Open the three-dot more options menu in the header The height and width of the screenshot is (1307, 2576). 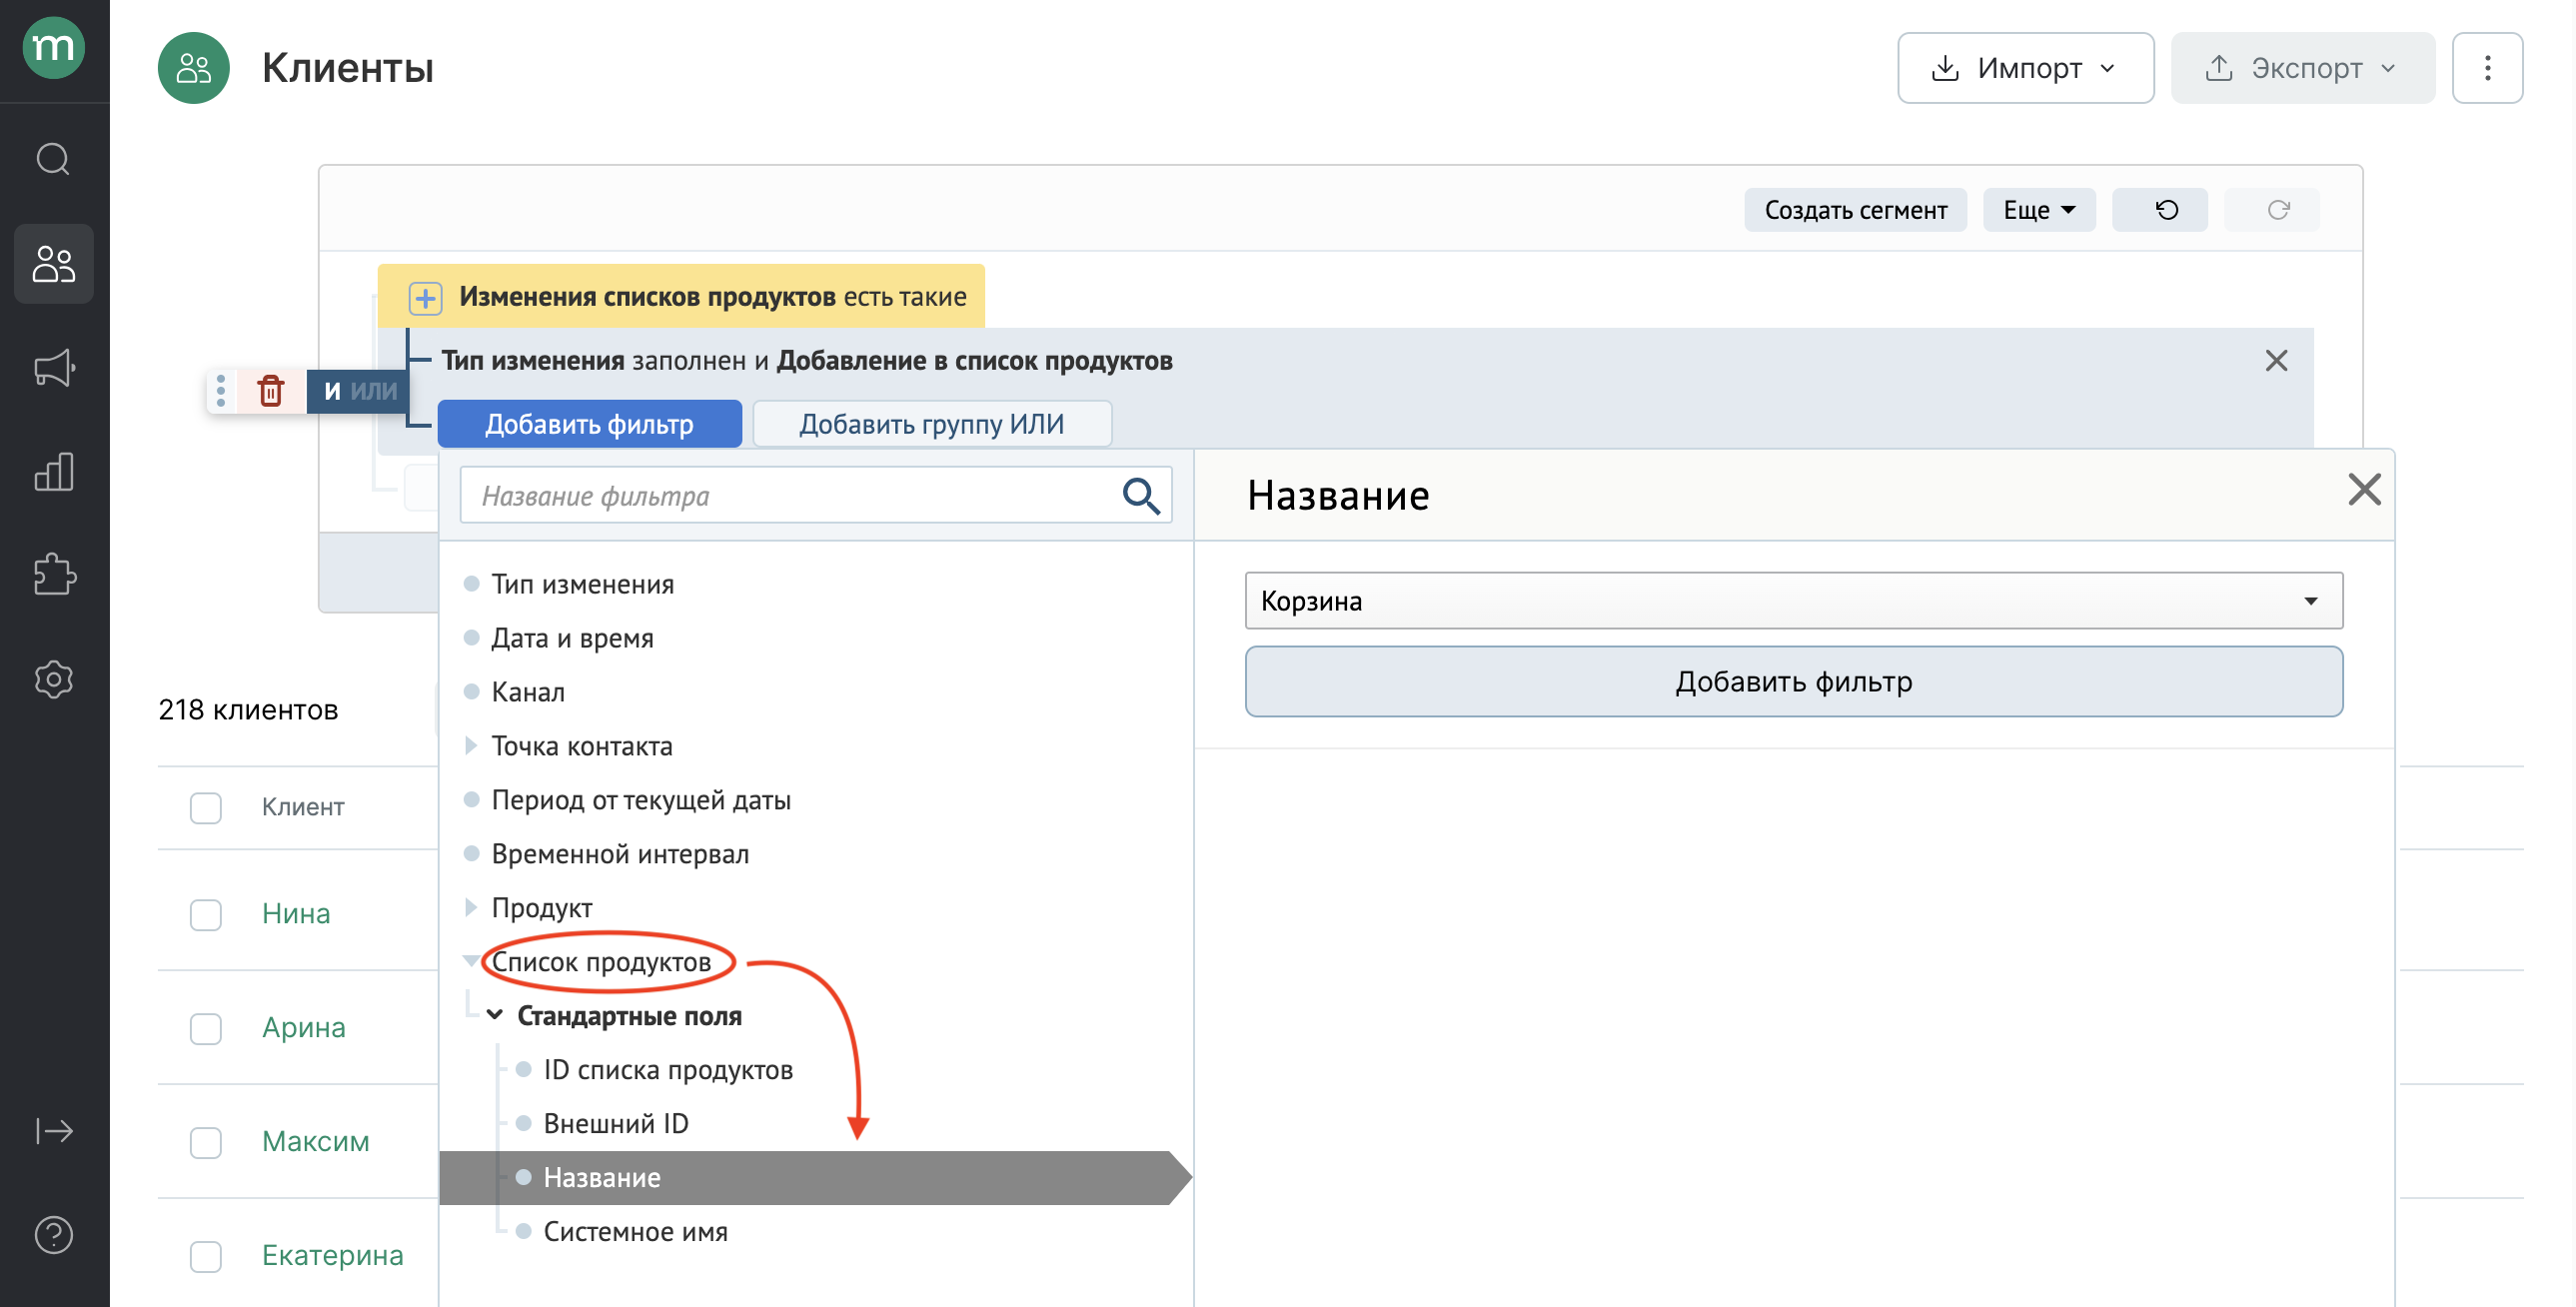click(2487, 68)
